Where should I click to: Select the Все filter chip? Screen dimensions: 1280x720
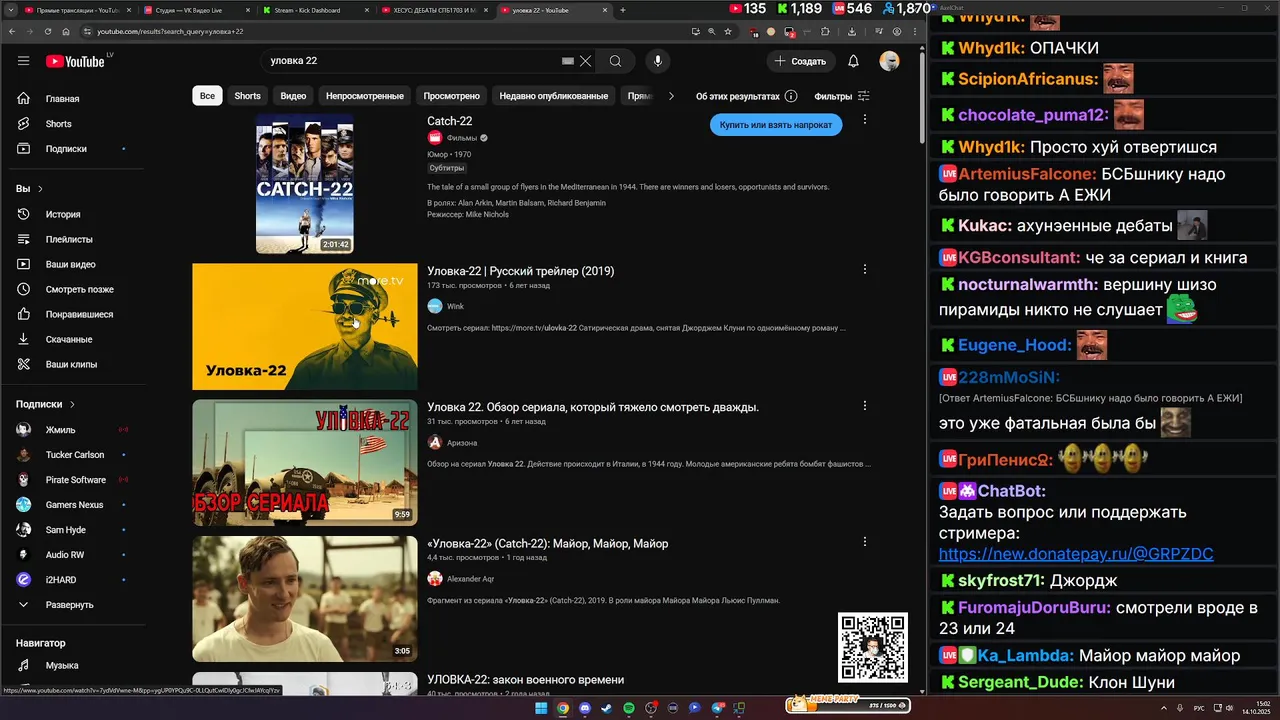click(x=207, y=96)
